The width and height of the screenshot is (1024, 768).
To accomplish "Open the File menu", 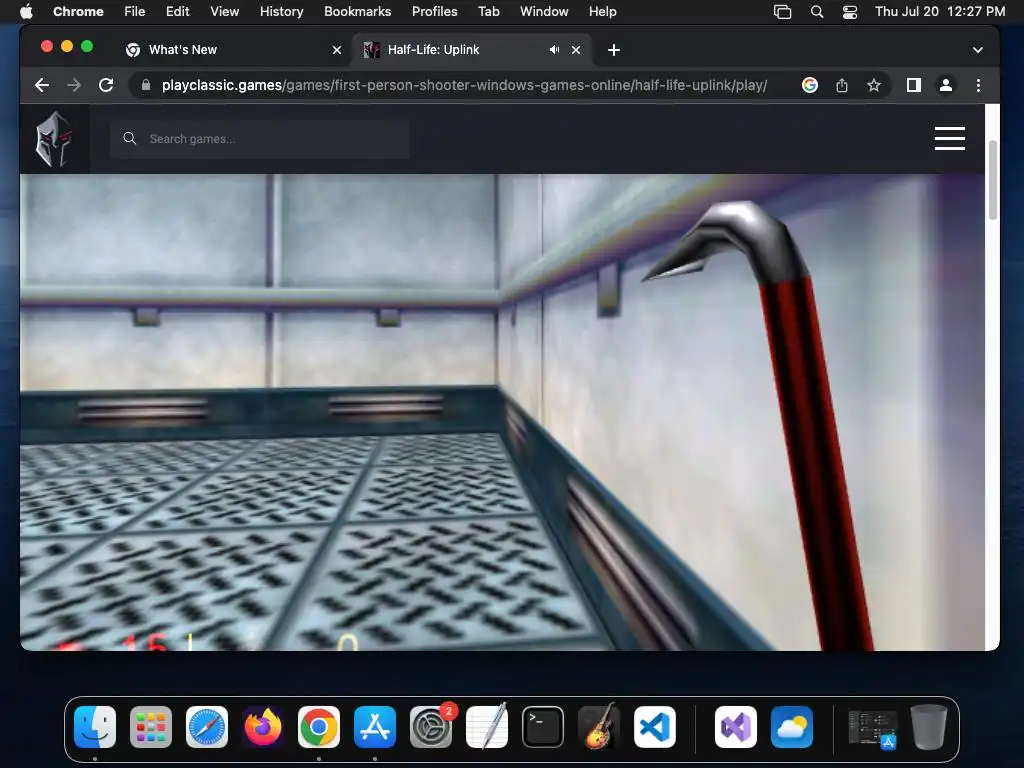I will (x=135, y=12).
